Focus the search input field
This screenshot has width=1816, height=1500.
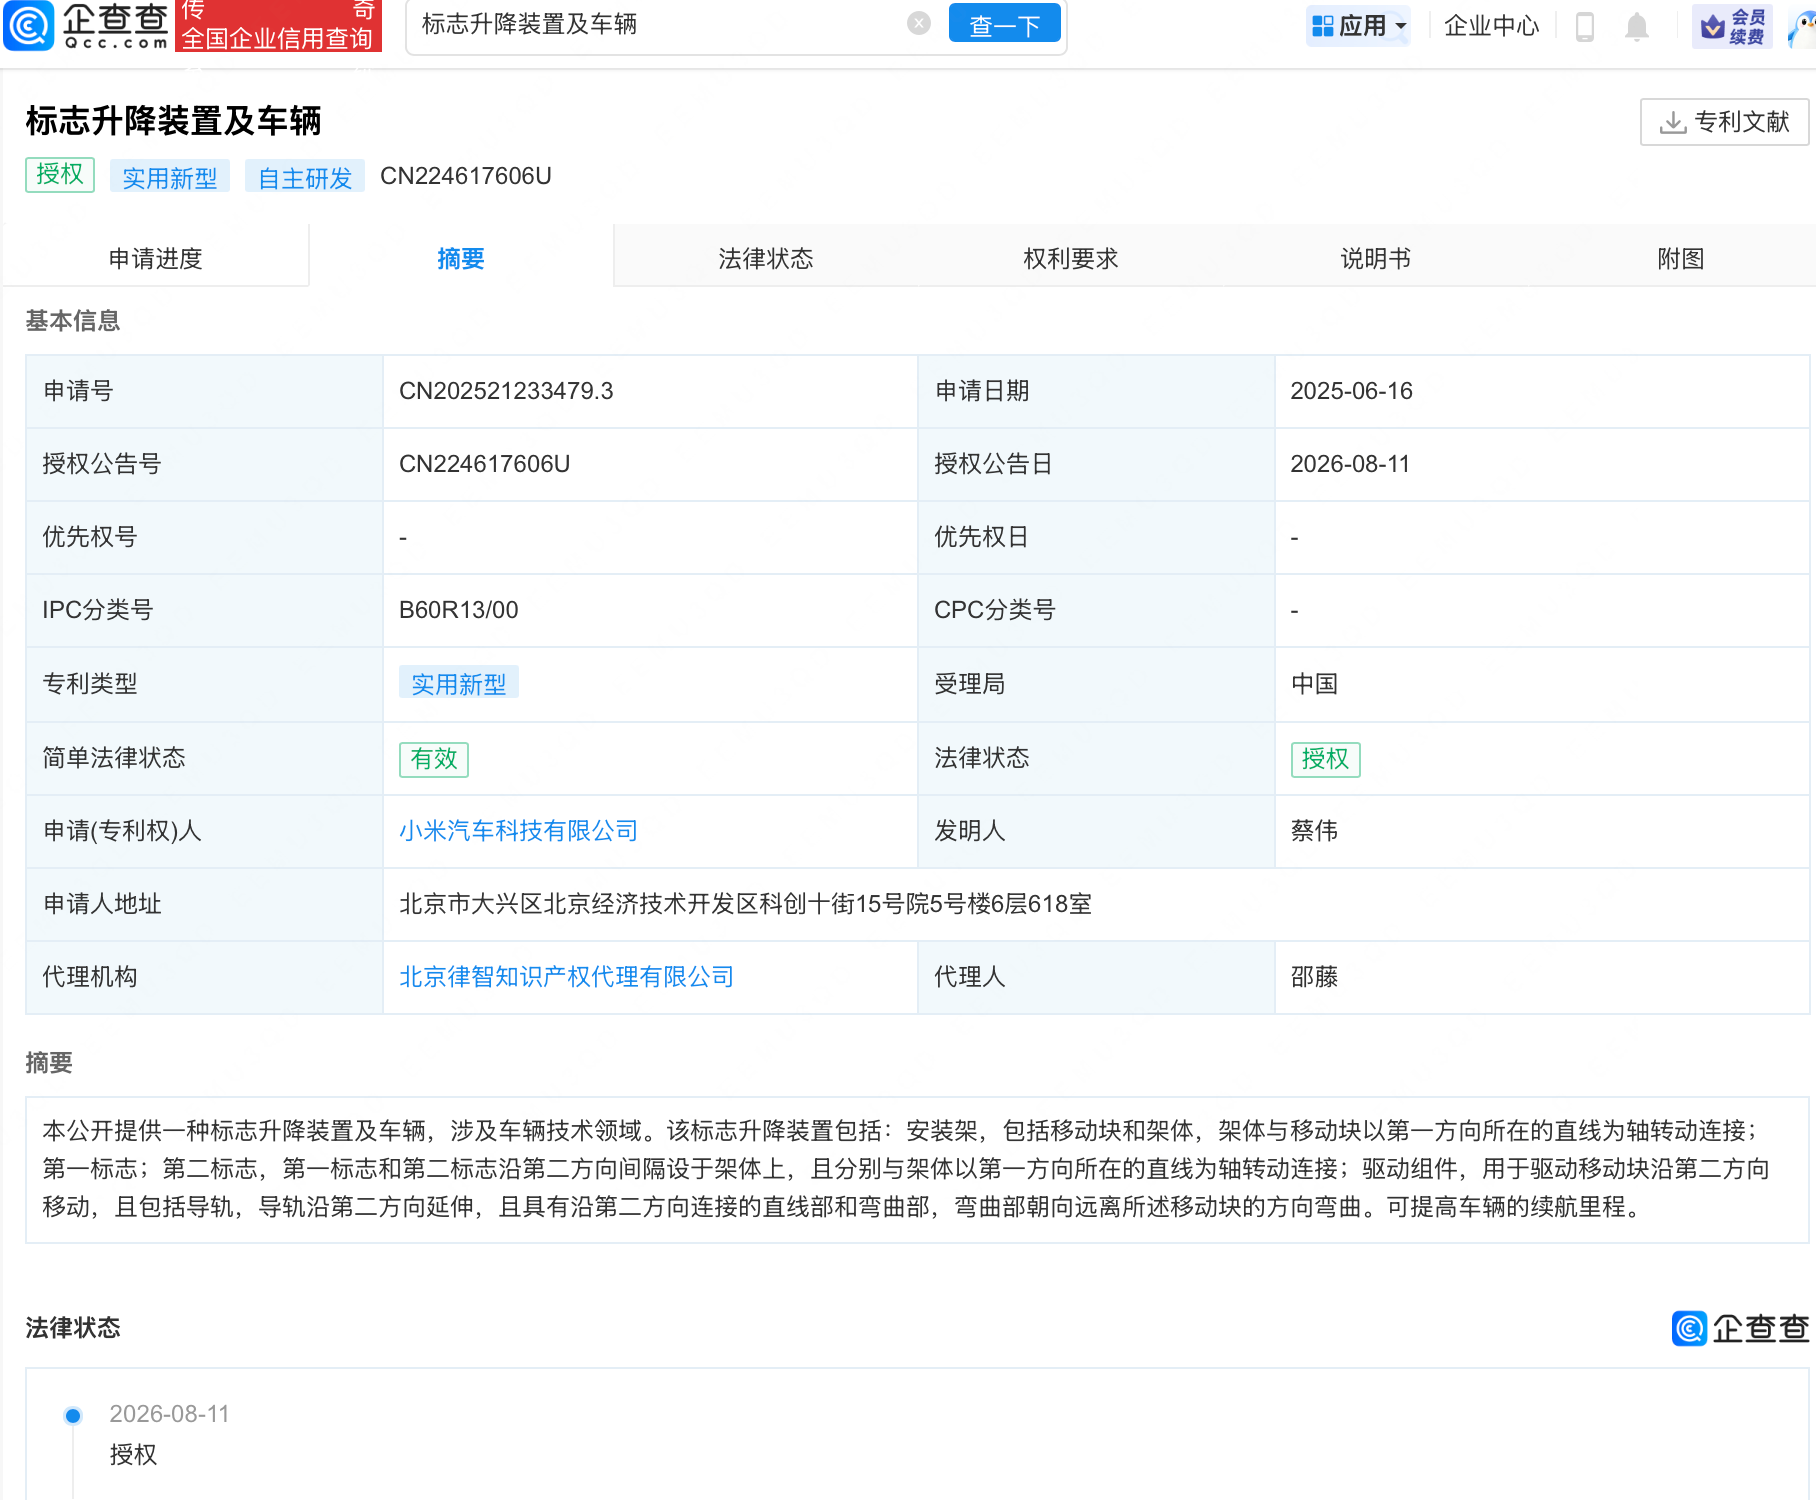[660, 24]
